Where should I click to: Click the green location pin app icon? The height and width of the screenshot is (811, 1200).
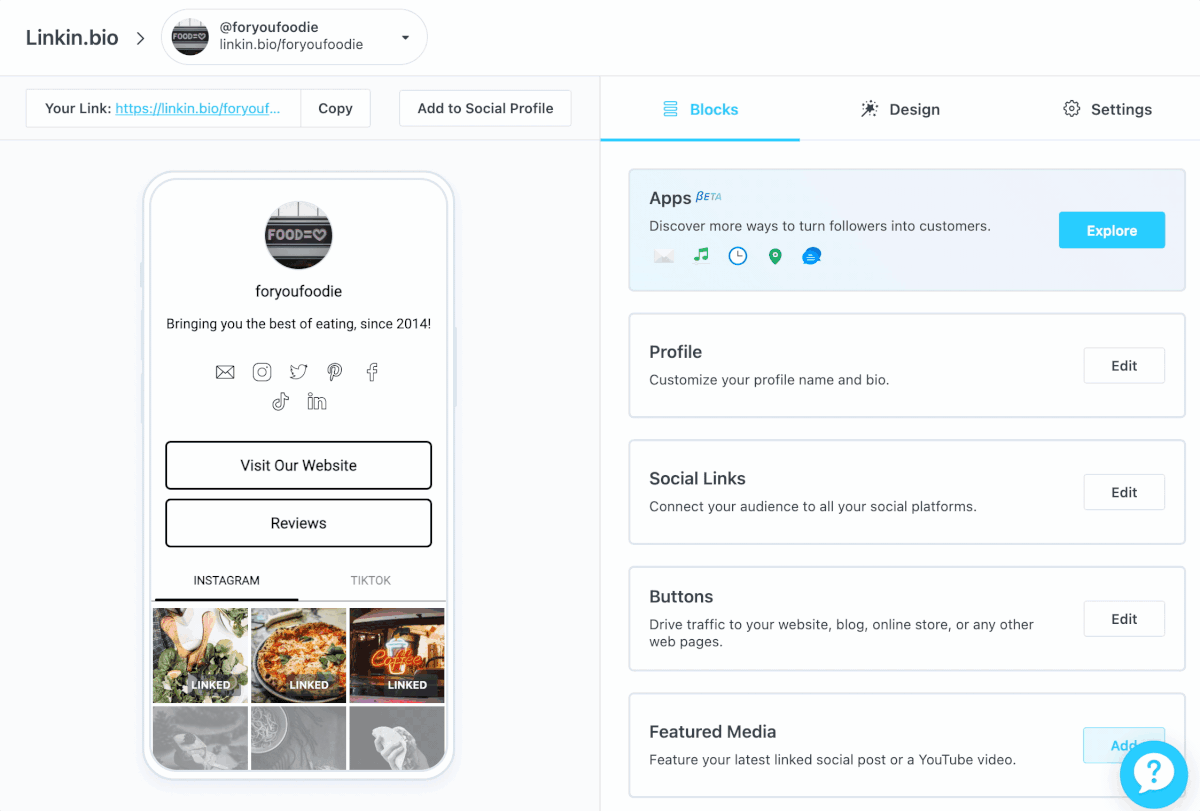point(775,256)
